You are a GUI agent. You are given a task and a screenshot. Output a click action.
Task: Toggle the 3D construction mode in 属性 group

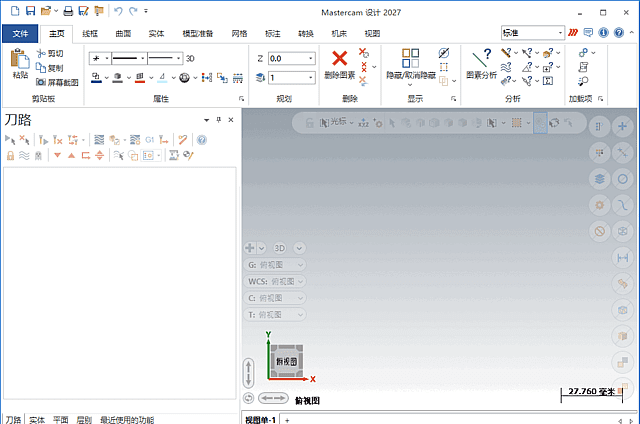click(x=190, y=58)
